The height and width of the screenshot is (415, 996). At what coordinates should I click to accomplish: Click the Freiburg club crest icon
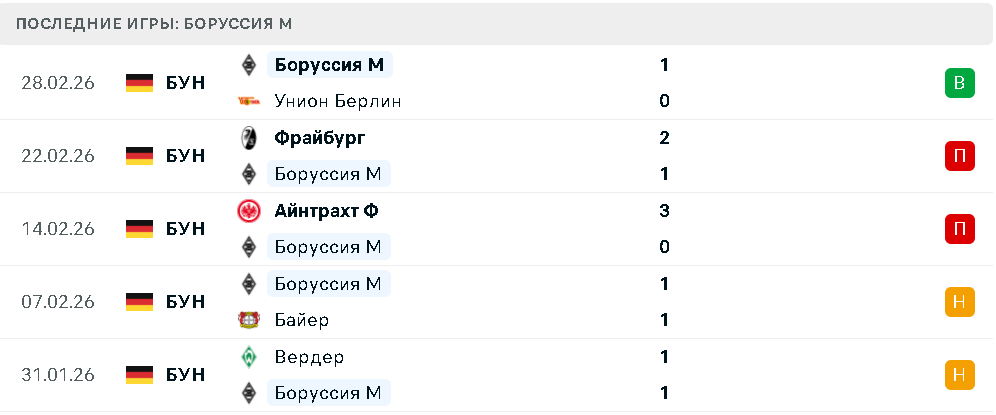point(248,138)
